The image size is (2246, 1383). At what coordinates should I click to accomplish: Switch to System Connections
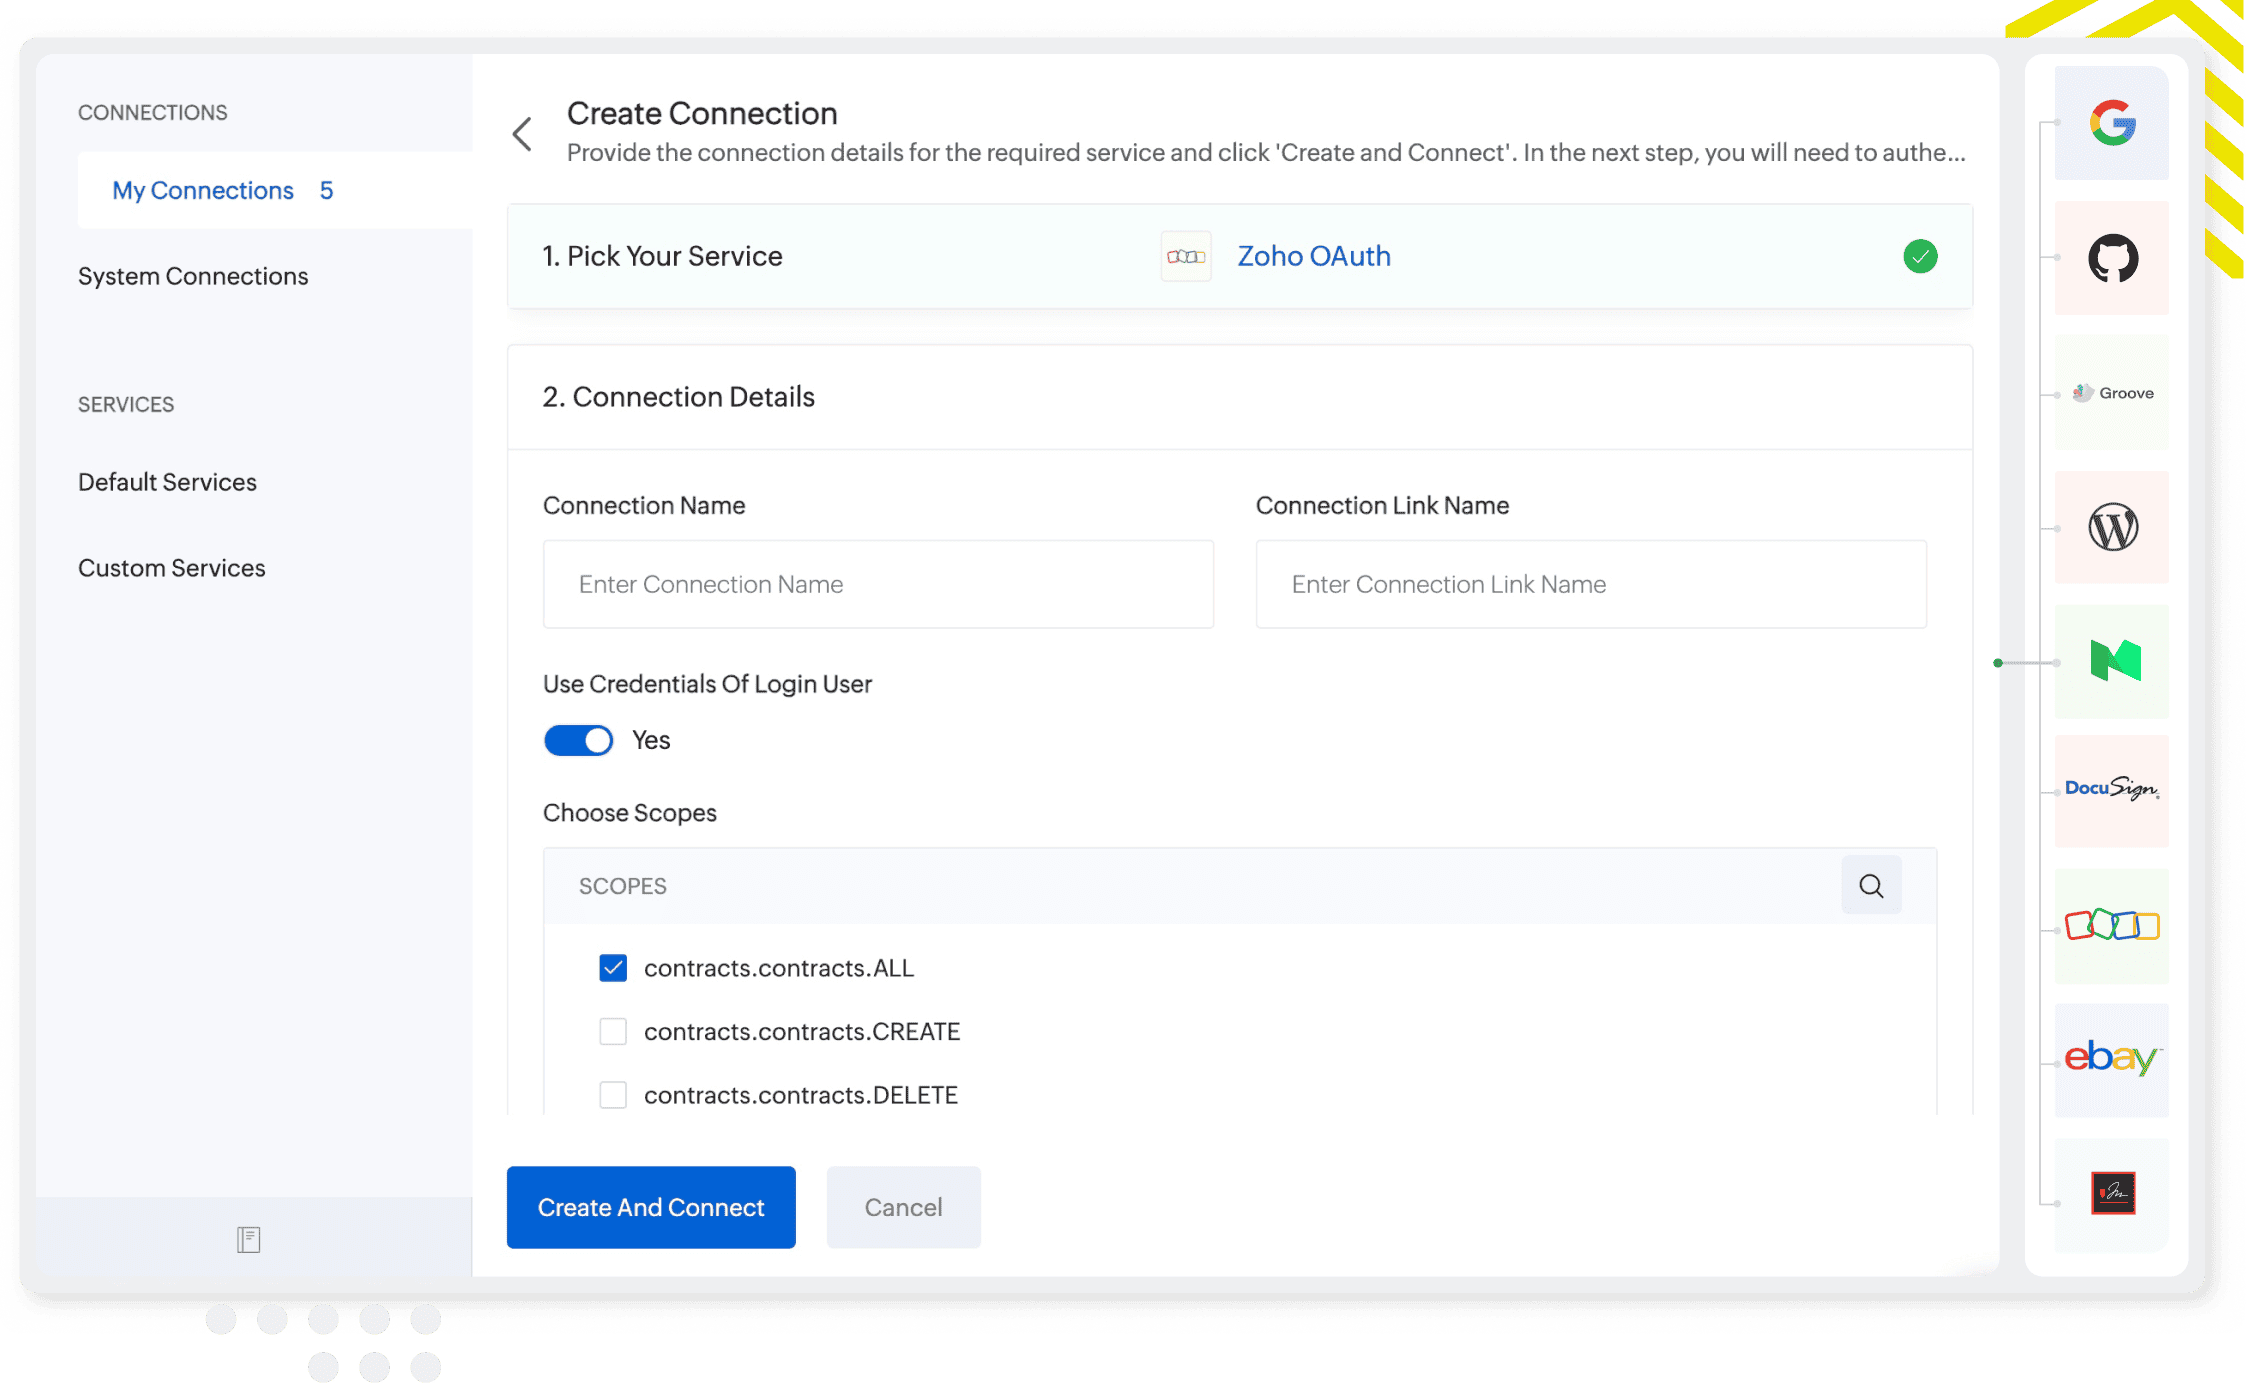click(x=193, y=276)
